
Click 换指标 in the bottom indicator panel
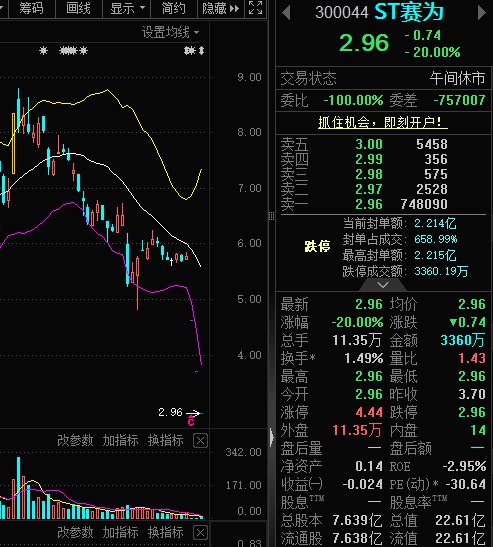click(165, 532)
